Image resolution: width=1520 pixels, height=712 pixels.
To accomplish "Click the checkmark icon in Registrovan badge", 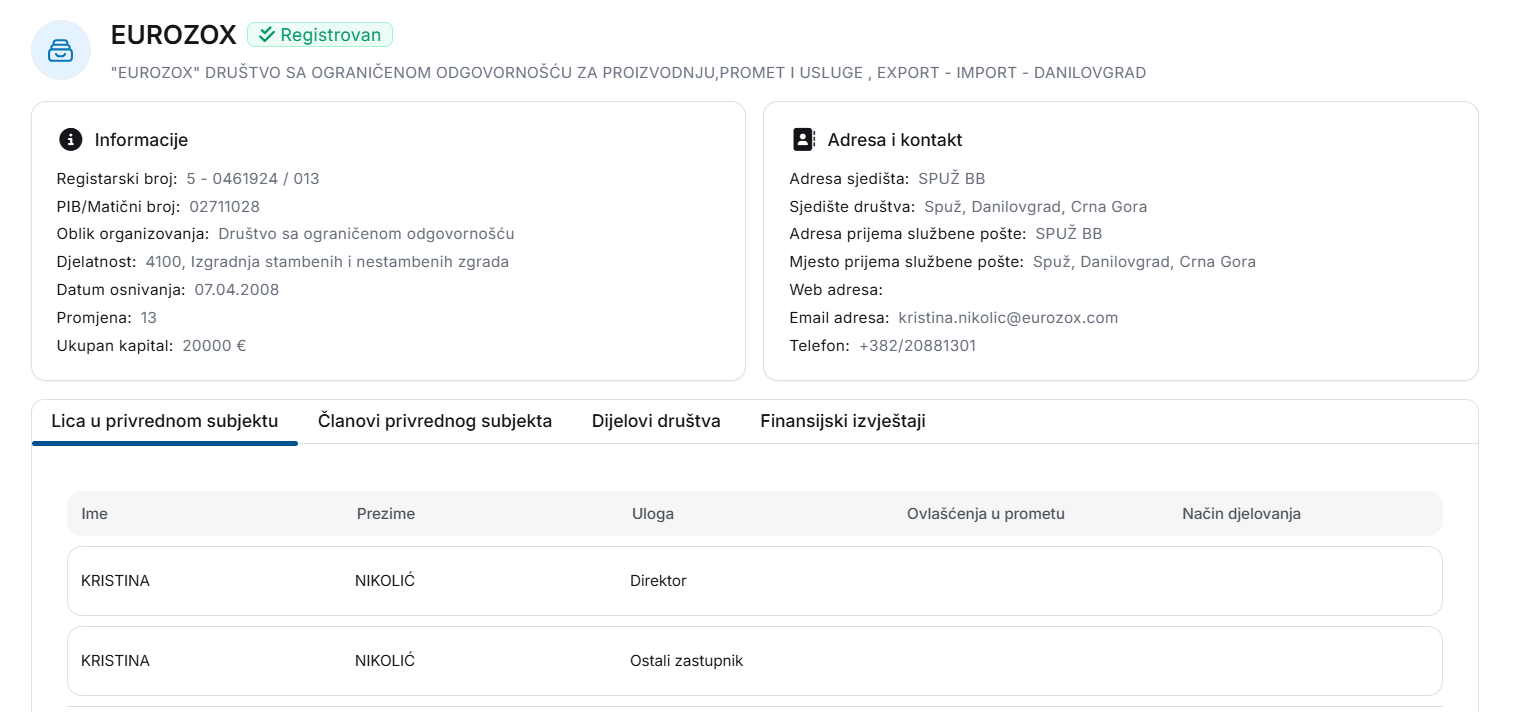I will 266,35.
